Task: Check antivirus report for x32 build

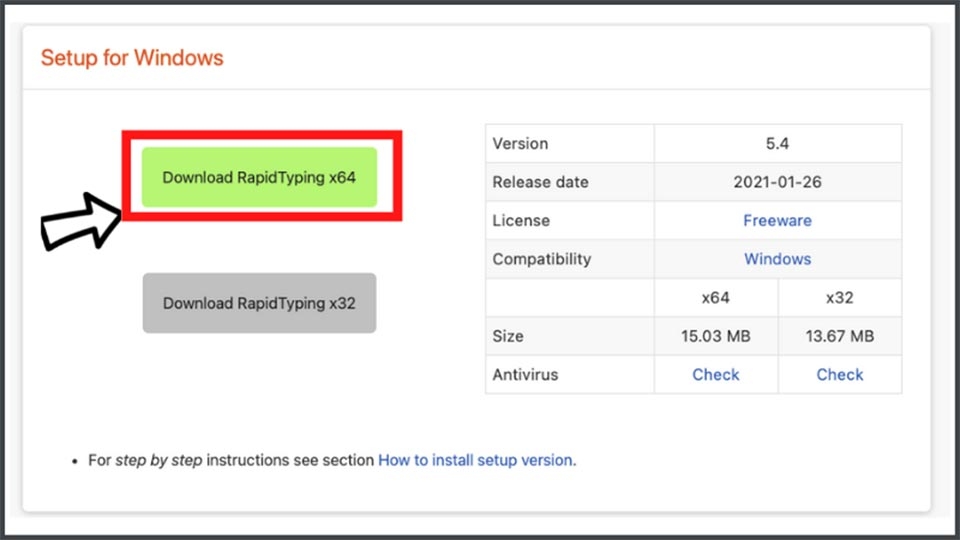Action: [839, 374]
